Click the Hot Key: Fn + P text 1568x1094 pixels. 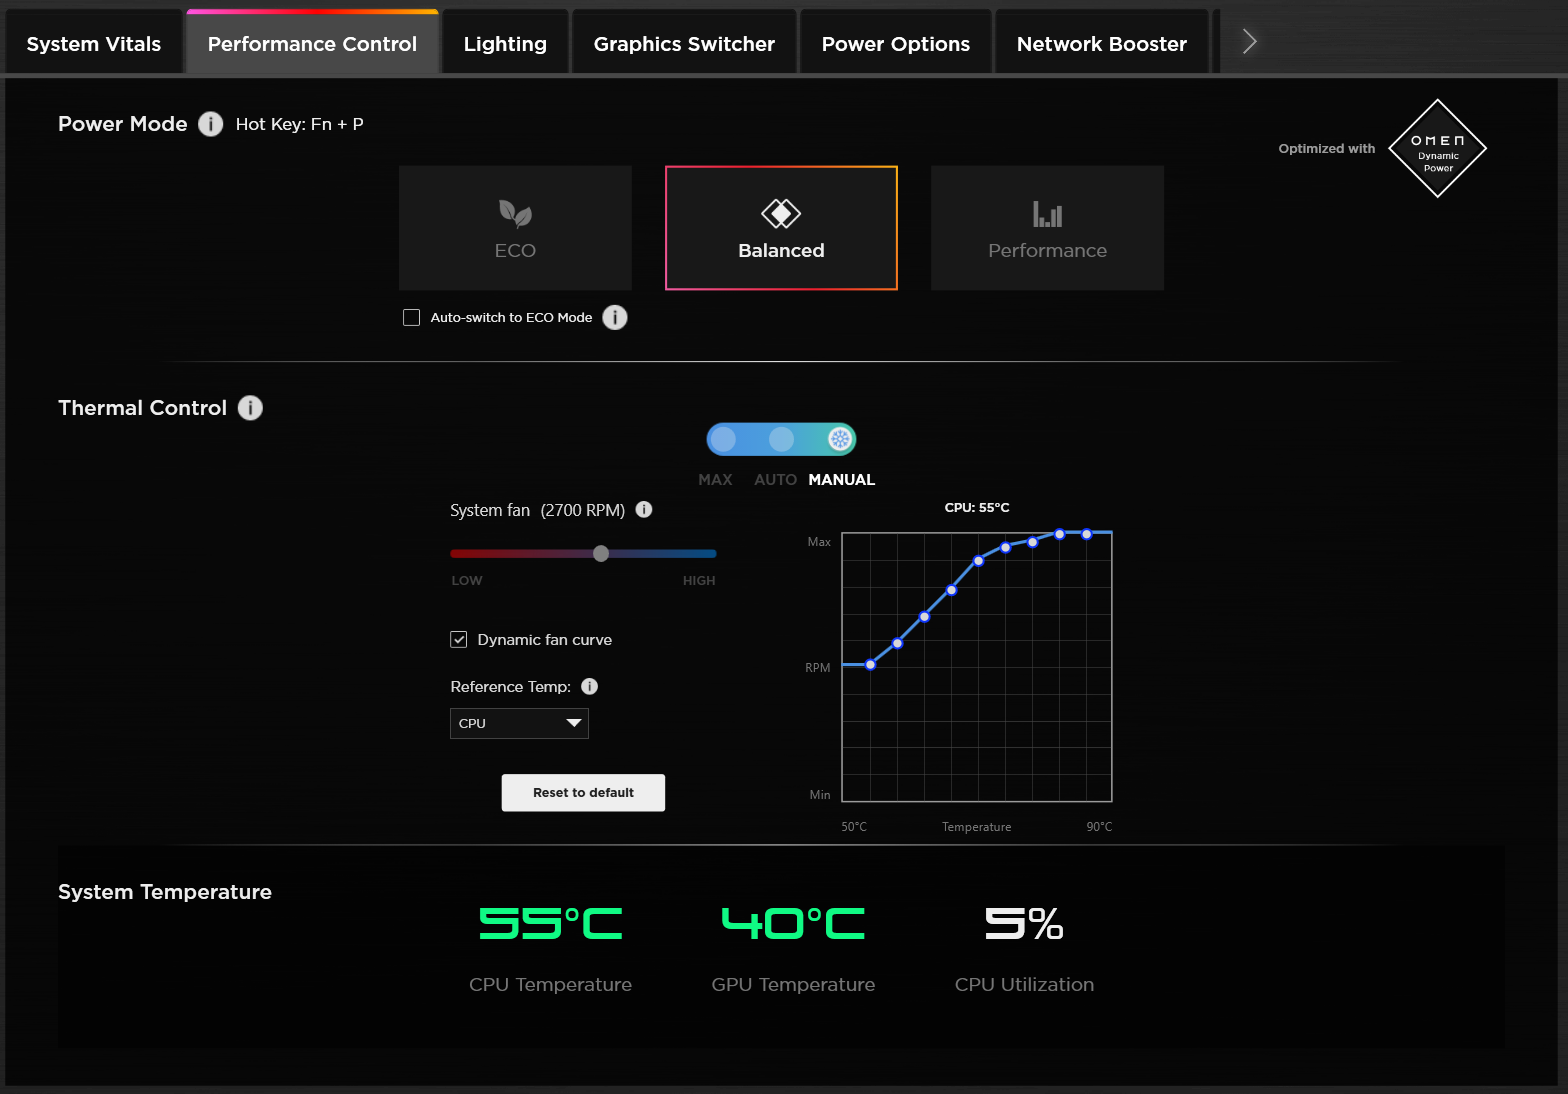coord(299,124)
